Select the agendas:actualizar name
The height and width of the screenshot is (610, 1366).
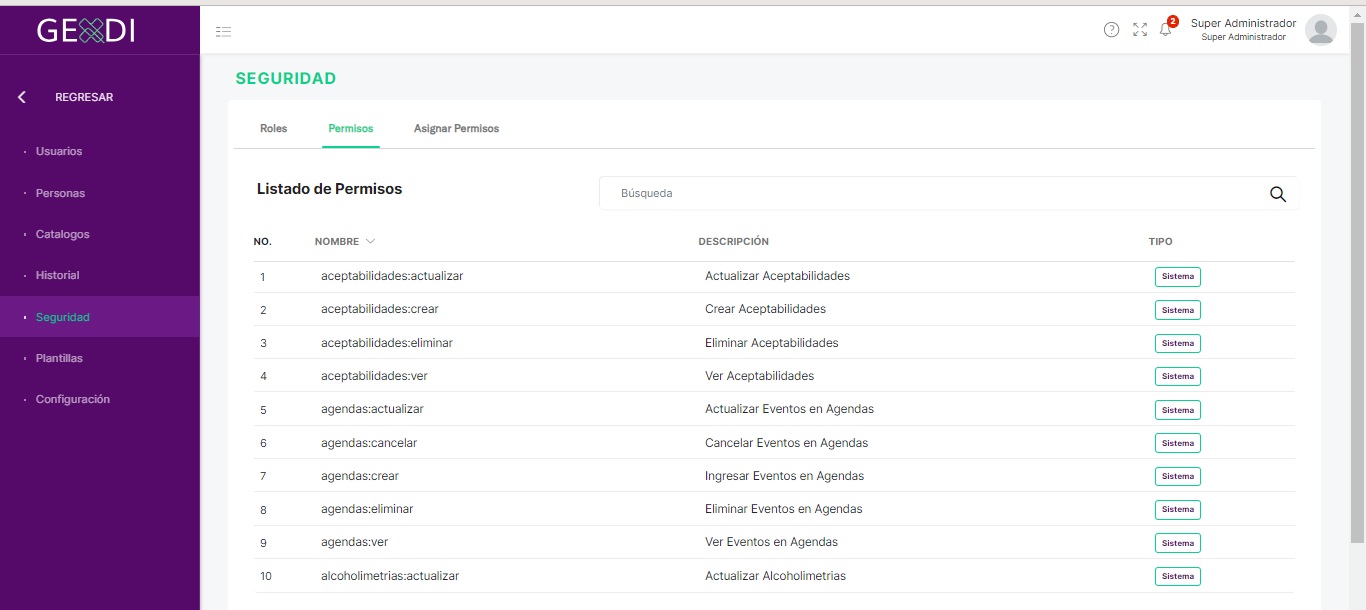372,409
